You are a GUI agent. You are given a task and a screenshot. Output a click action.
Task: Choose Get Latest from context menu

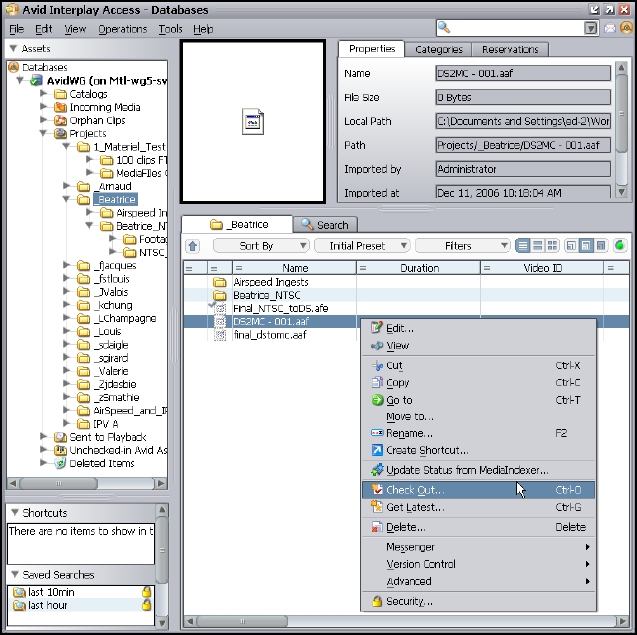click(478, 507)
